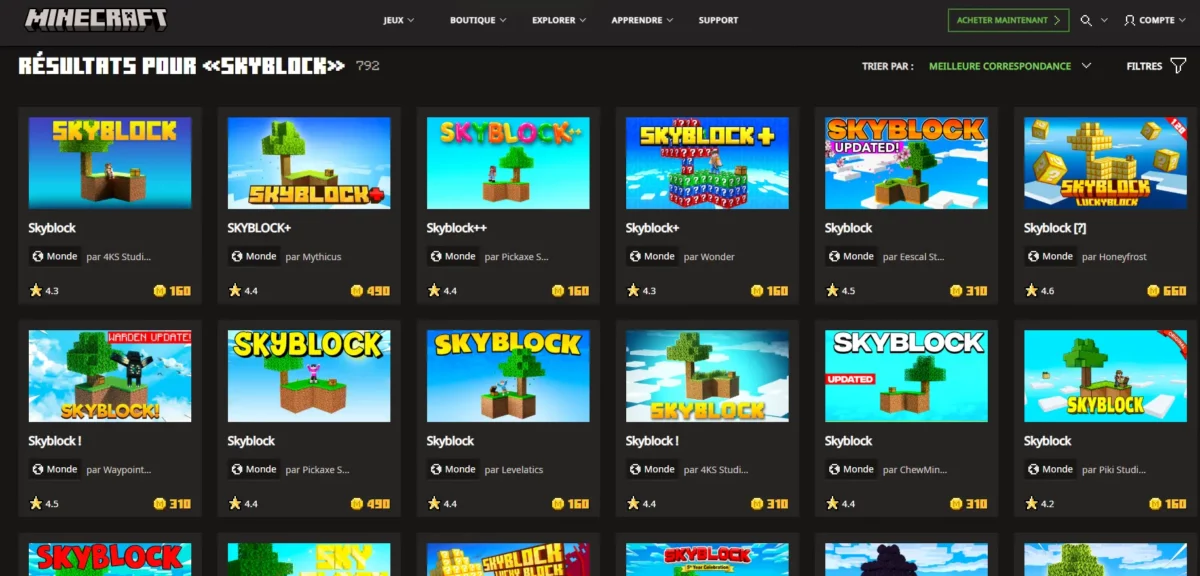Expand the Explorer menu

point(559,20)
